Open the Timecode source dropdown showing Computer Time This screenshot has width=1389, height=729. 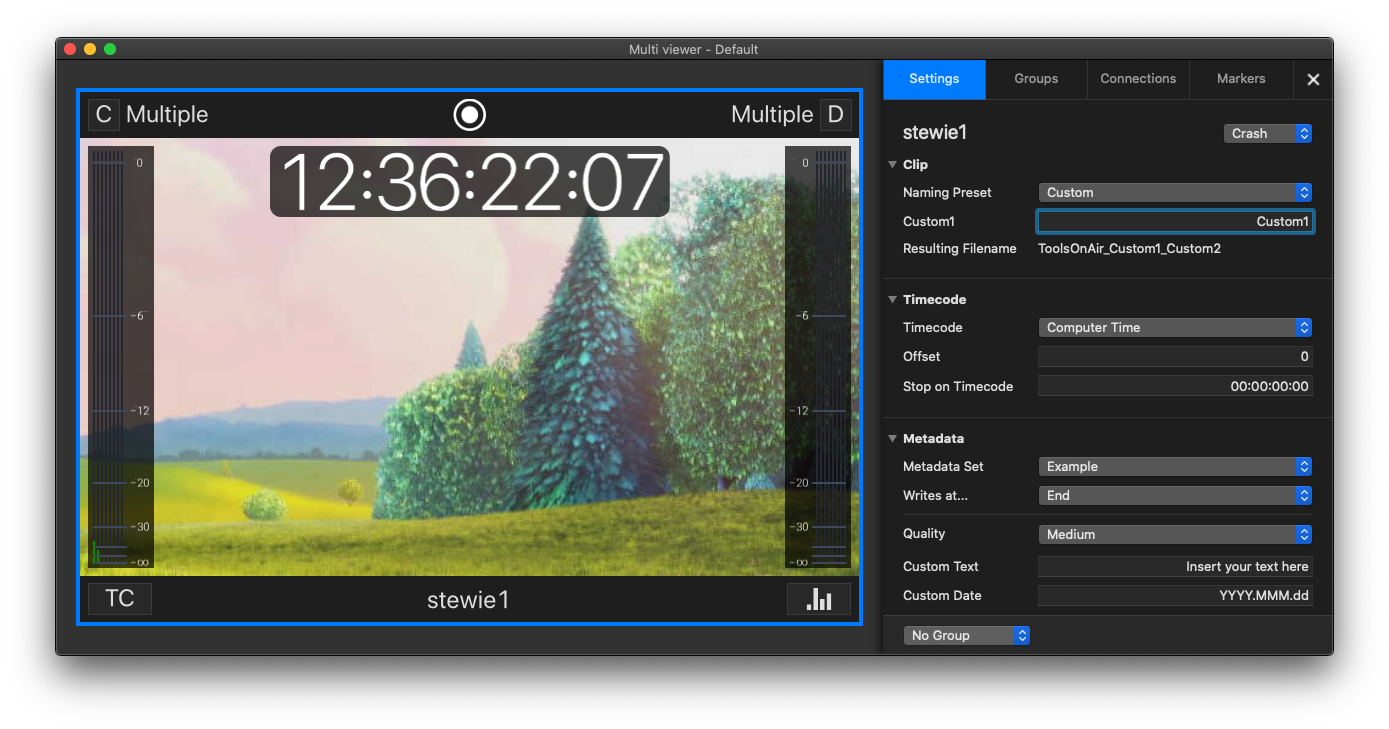(x=1175, y=328)
